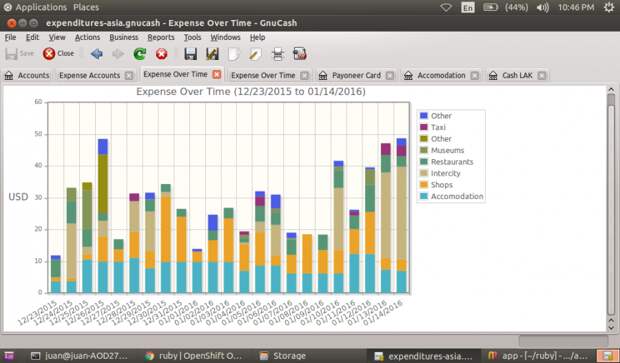Switch to the app ruby taskbar window
The height and width of the screenshot is (363, 620).
click(x=537, y=356)
